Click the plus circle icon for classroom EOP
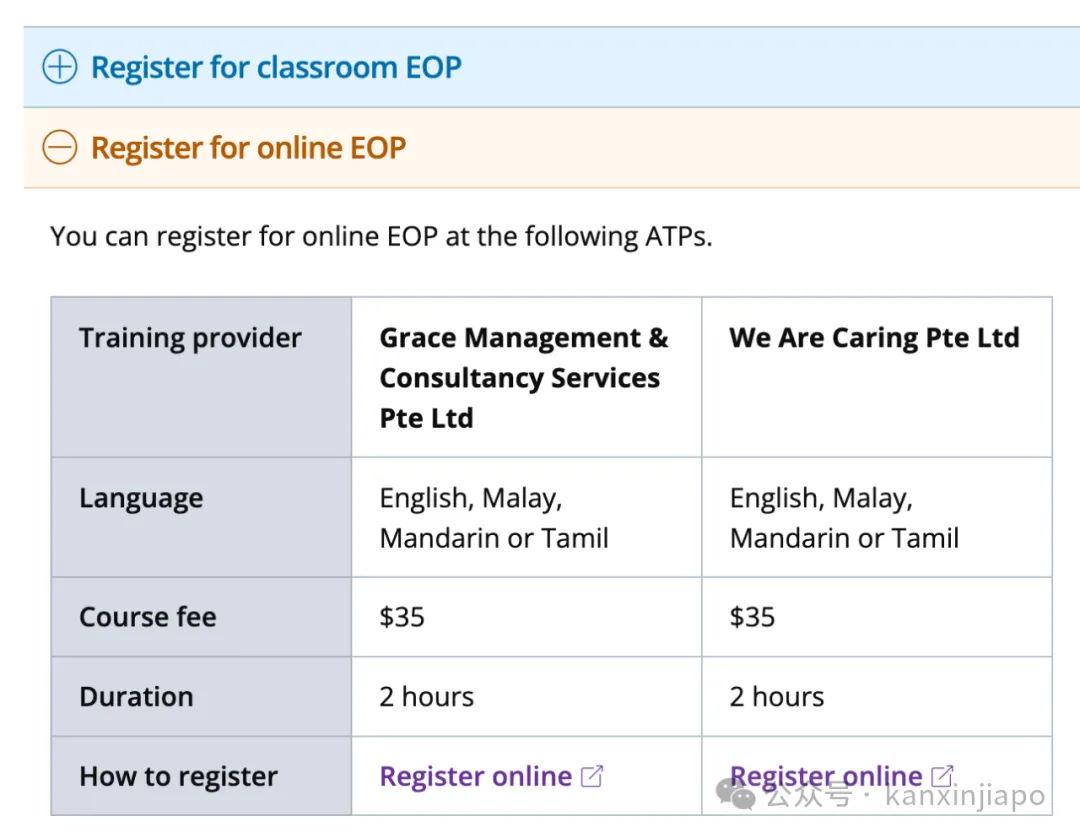Image resolution: width=1080 pixels, height=838 pixels. click(60, 67)
